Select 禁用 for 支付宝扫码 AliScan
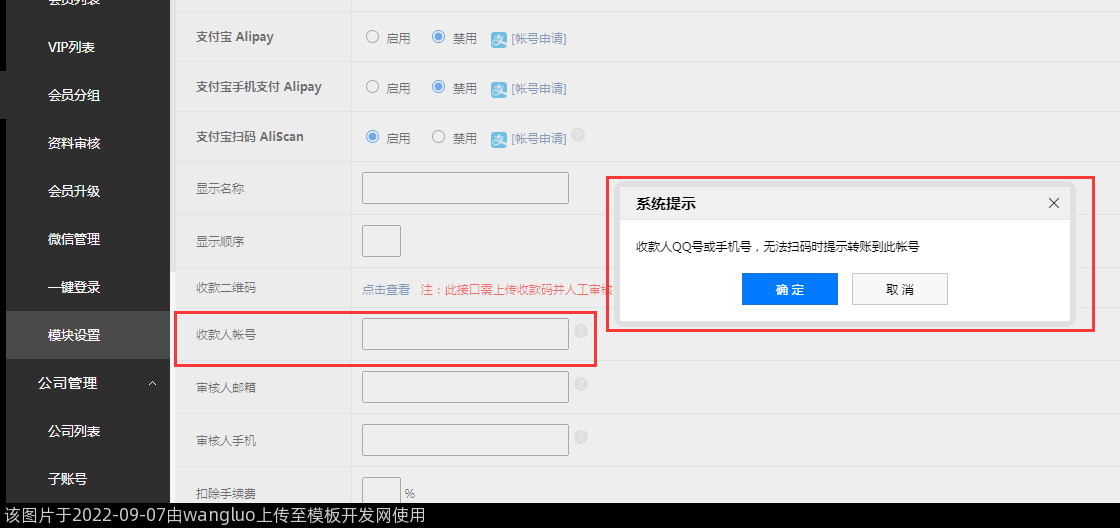This screenshot has height=528, width=1120. [x=439, y=137]
